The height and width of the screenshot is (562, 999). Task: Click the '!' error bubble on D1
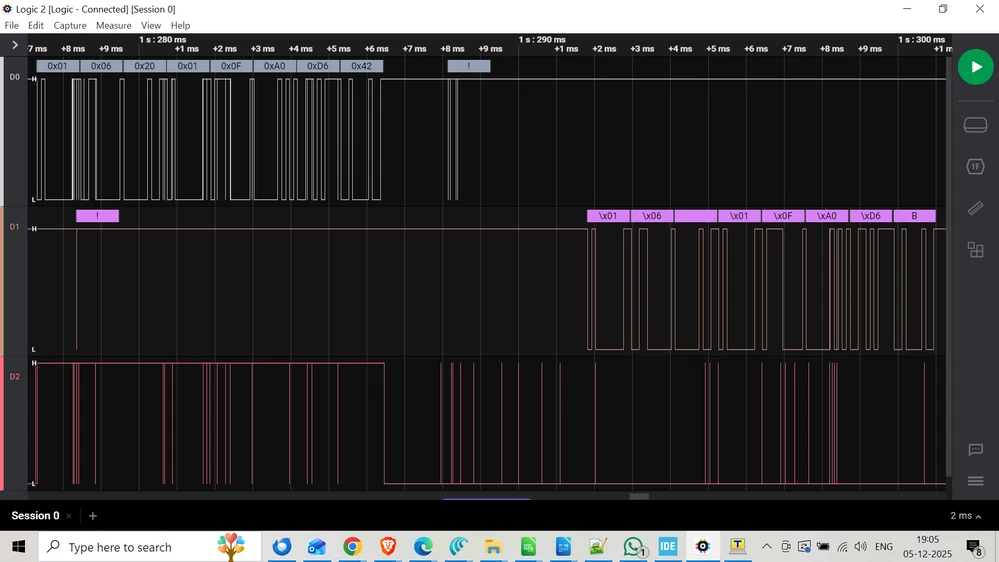tap(97, 216)
